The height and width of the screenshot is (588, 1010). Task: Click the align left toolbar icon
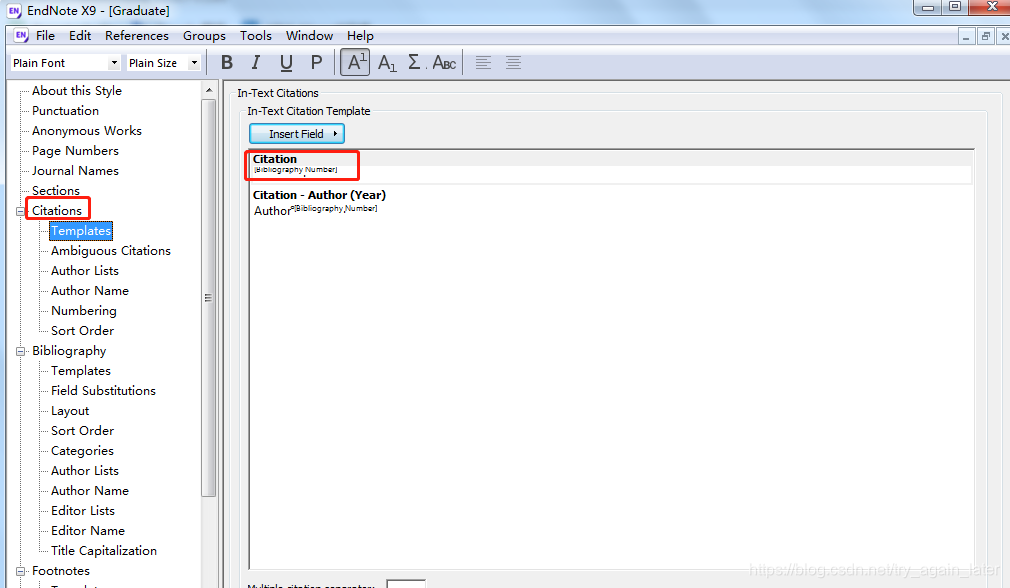click(483, 62)
